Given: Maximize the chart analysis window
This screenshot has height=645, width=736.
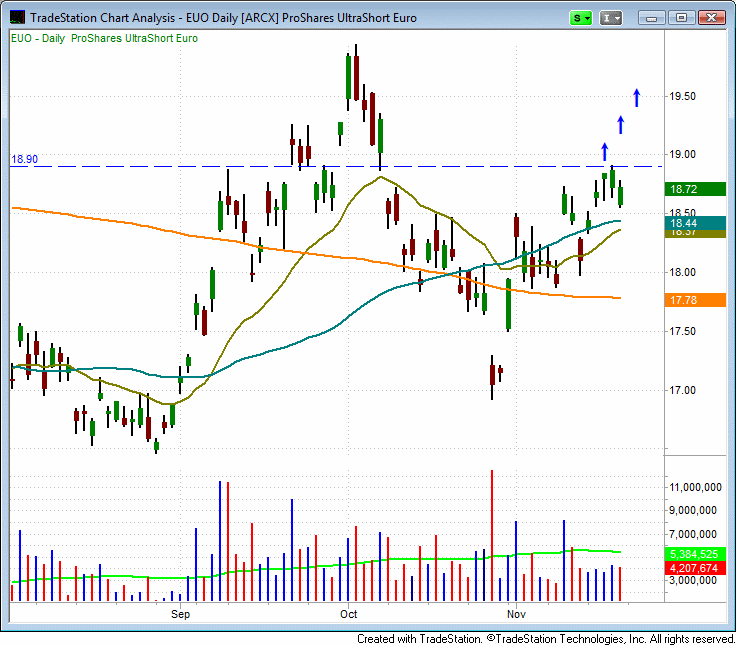Looking at the screenshot, I should pos(681,18).
